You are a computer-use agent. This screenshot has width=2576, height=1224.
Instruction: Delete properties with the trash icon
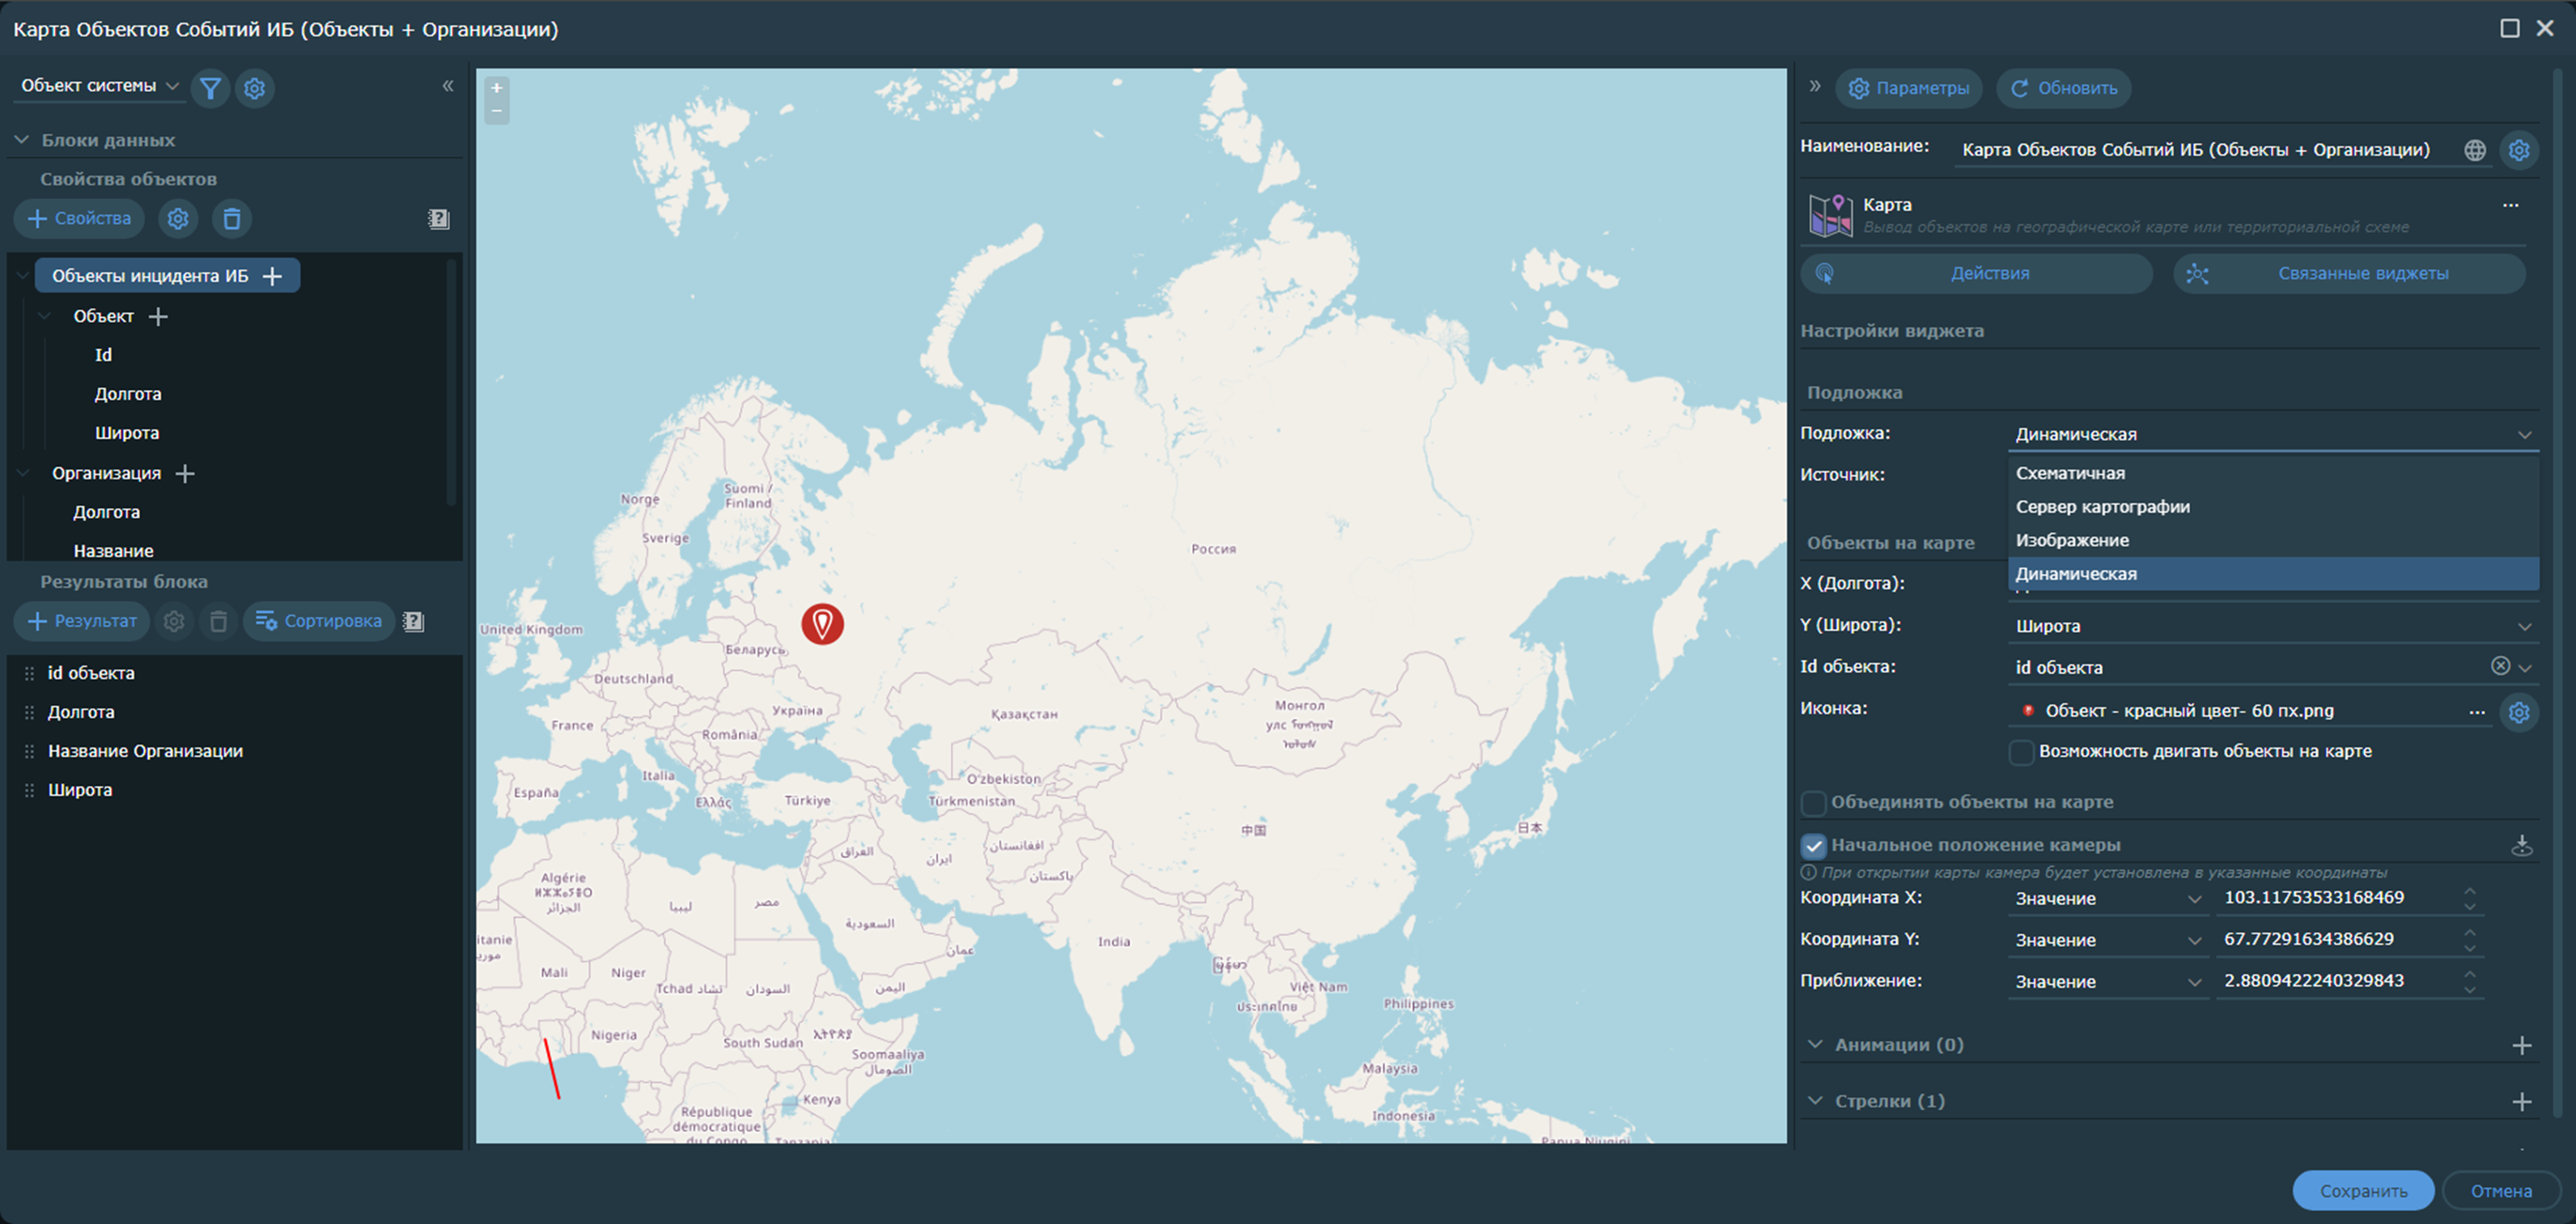click(231, 218)
